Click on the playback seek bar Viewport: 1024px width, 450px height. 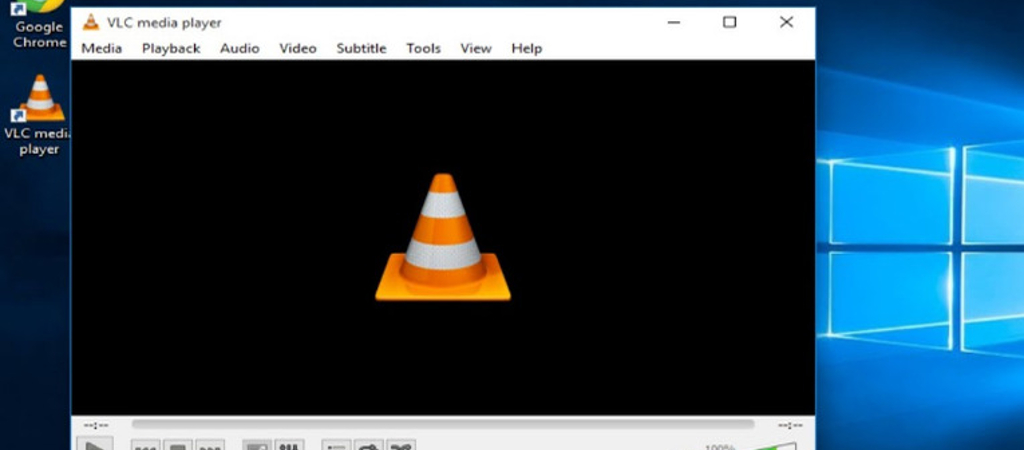click(x=443, y=425)
